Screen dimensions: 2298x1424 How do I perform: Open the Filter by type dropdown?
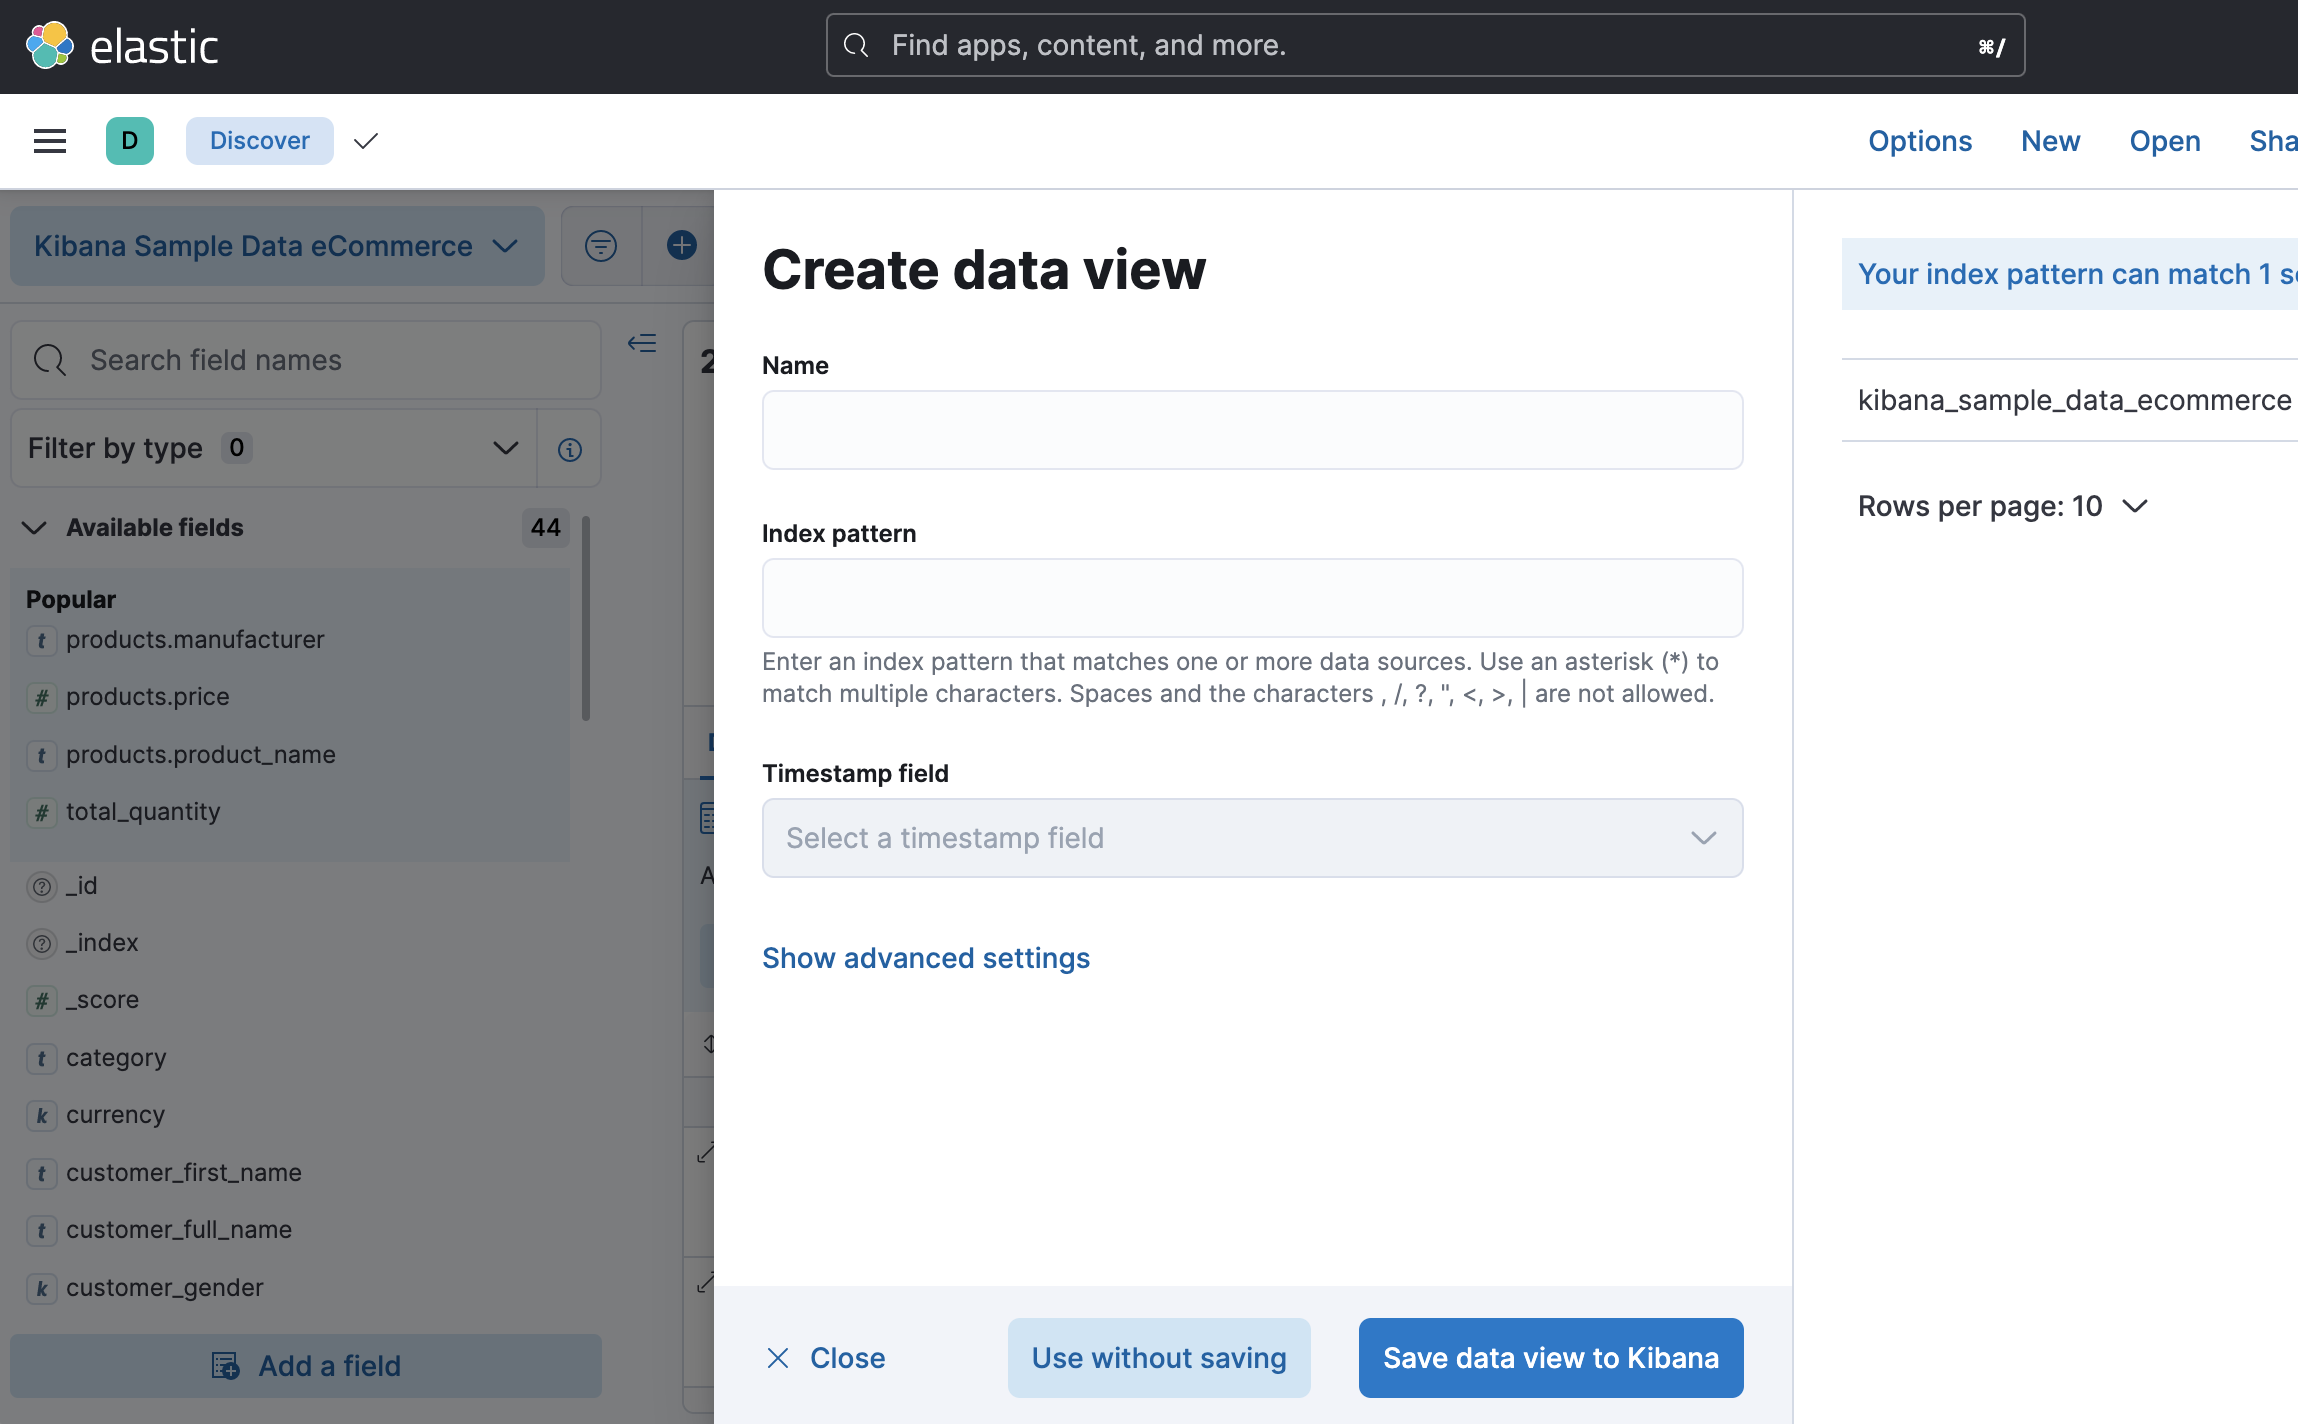tap(272, 448)
